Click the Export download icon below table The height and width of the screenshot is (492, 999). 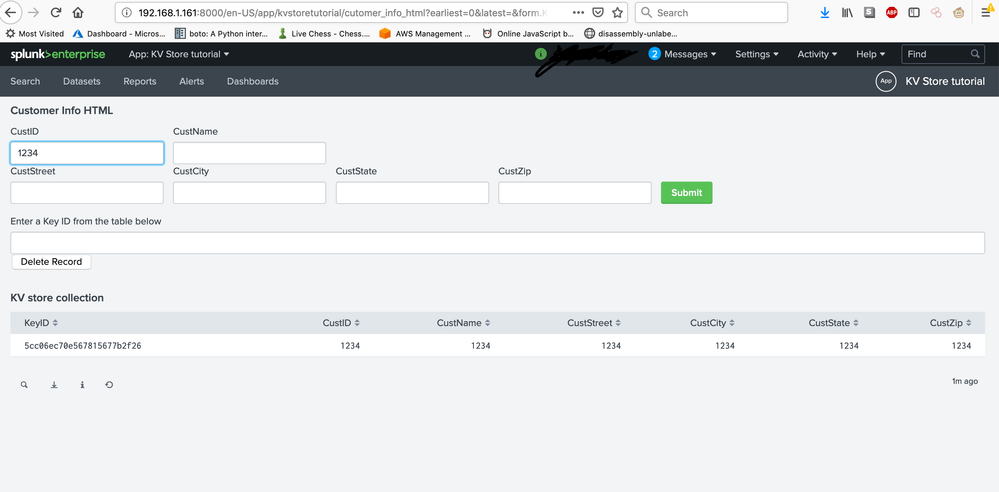[54, 384]
